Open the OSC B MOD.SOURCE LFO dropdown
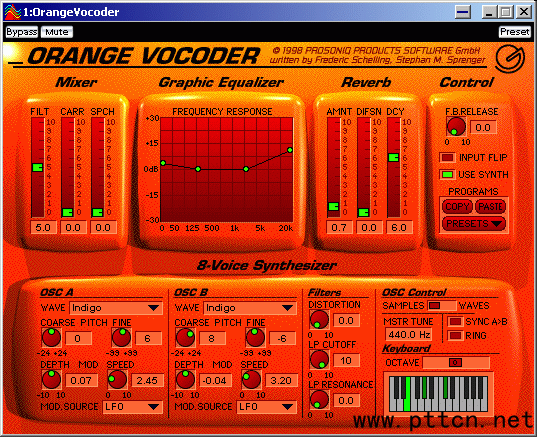537x437 pixels. pos(266,407)
